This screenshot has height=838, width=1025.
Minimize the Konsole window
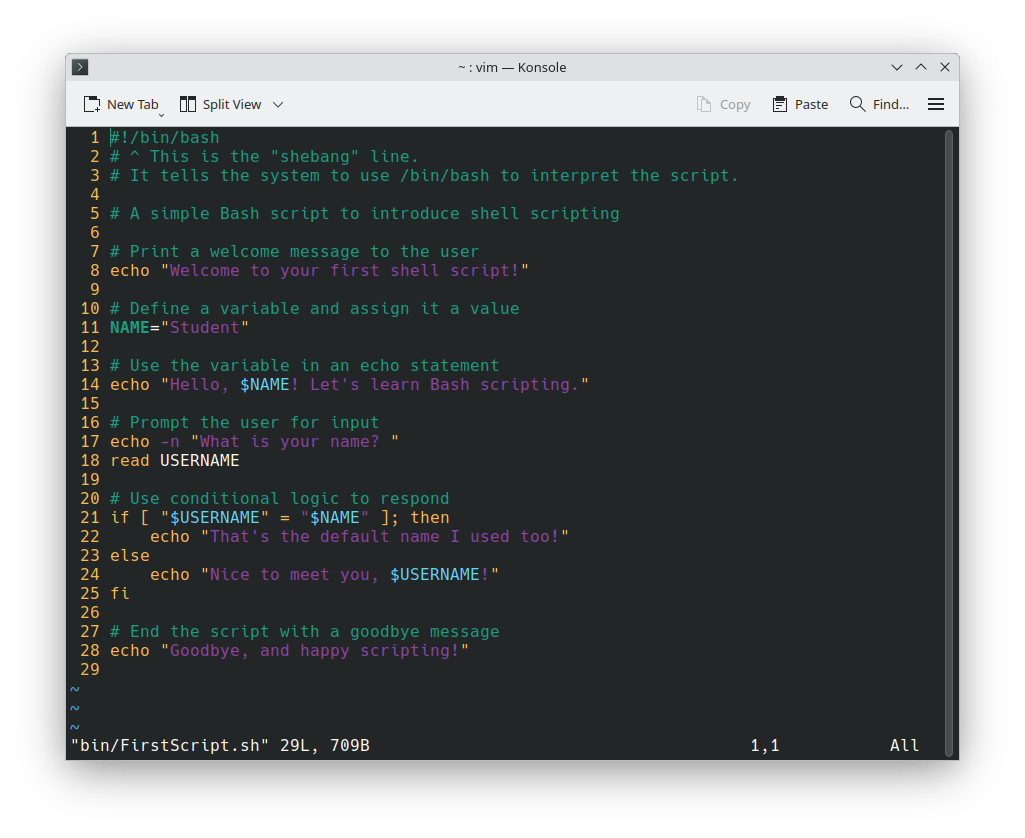tap(897, 67)
